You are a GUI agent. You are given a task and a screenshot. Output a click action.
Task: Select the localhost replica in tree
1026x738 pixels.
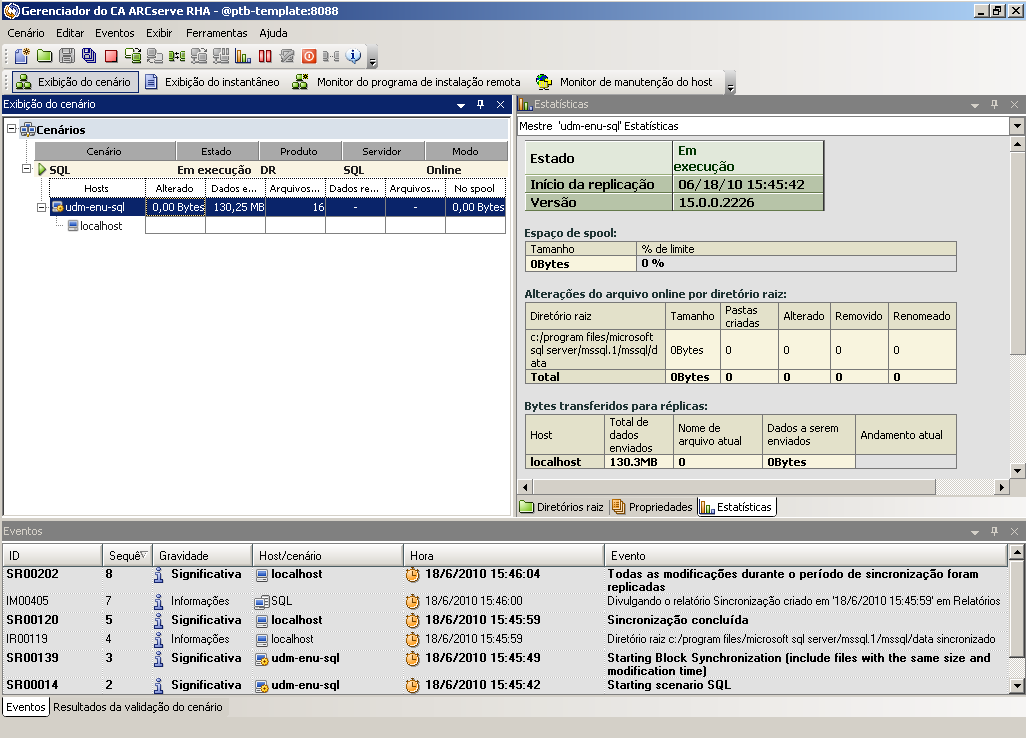point(100,226)
